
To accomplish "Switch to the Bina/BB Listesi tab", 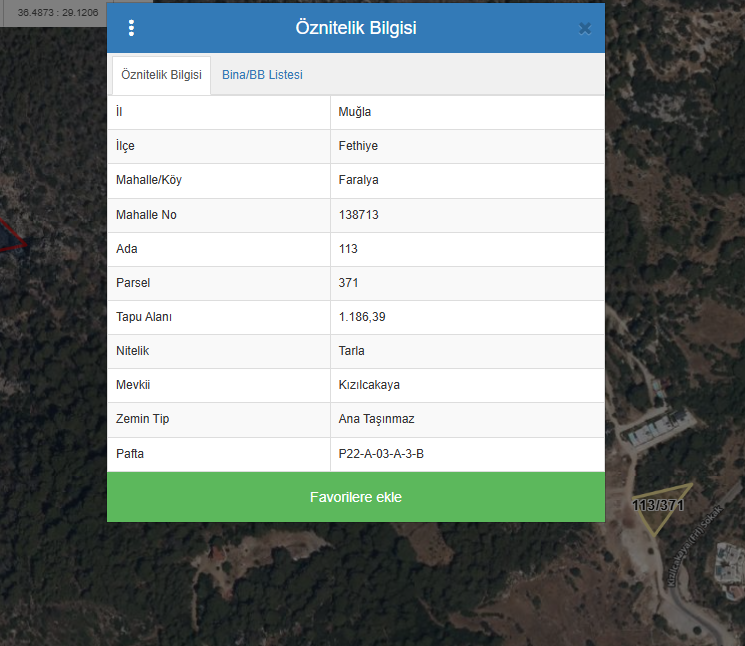I will (262, 75).
